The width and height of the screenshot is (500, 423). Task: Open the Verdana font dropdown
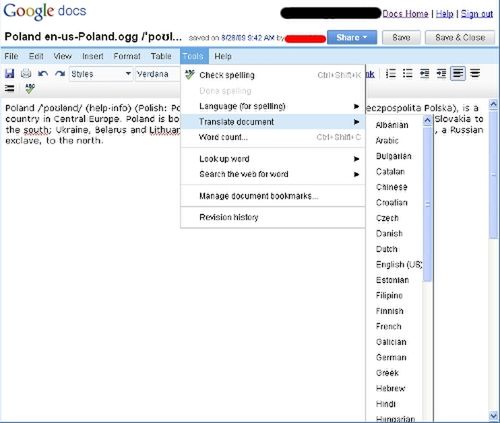(x=158, y=74)
